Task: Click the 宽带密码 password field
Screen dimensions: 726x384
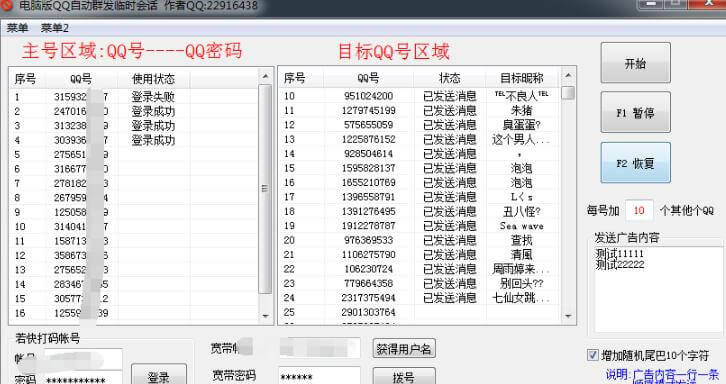Action: pyautogui.click(x=319, y=376)
